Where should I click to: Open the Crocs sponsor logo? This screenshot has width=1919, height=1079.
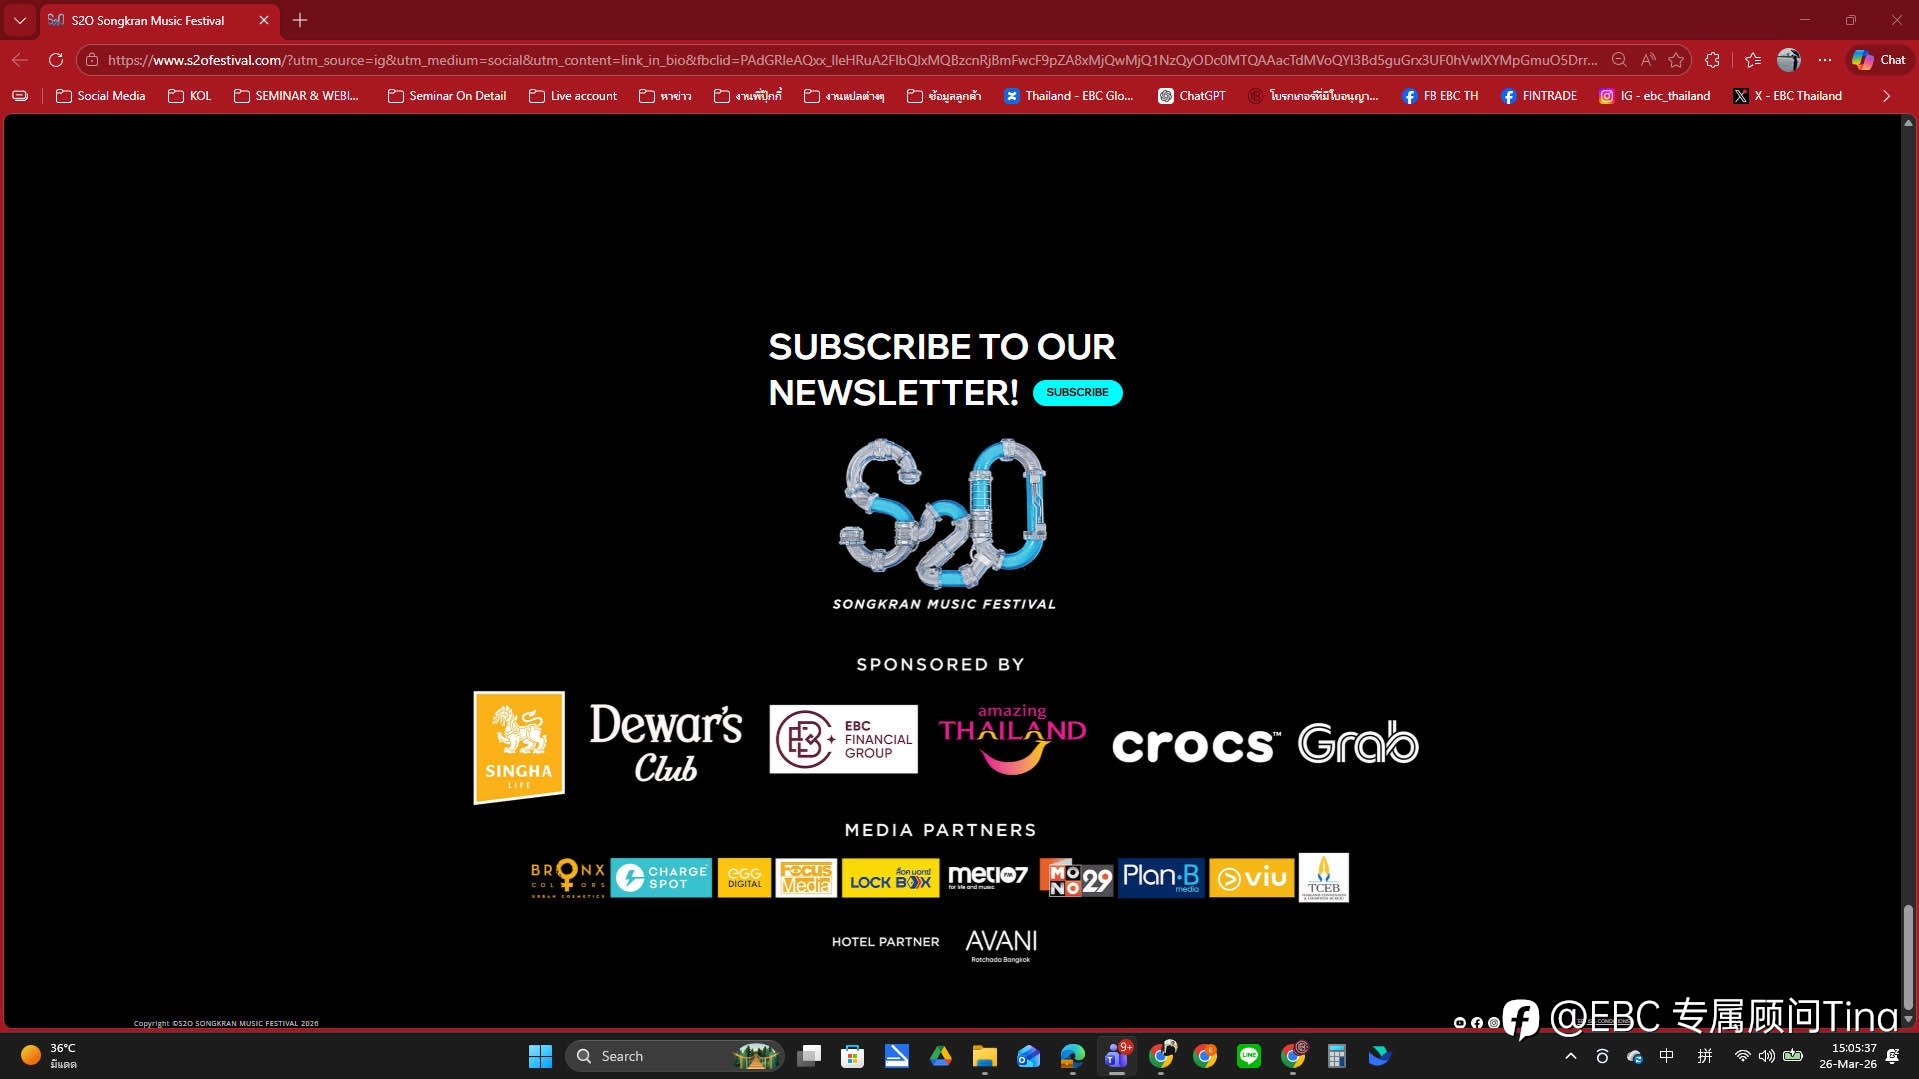(x=1196, y=745)
